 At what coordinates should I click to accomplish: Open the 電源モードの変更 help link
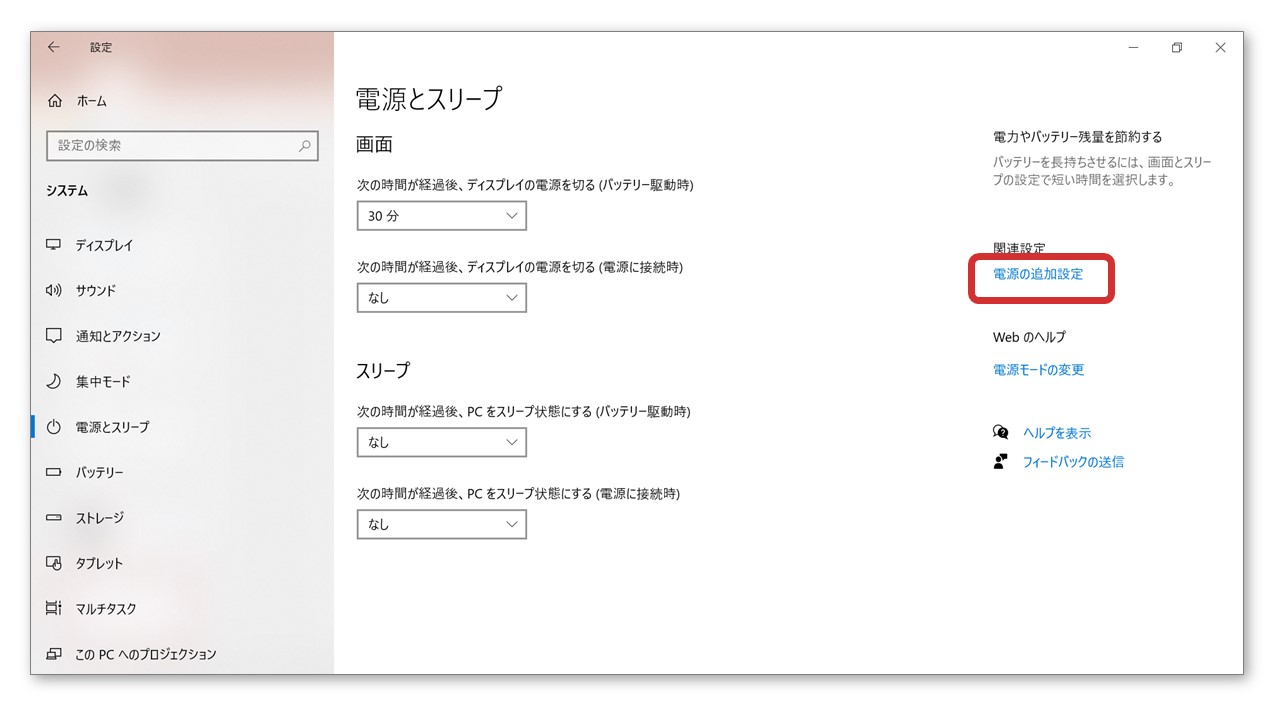(x=1038, y=370)
